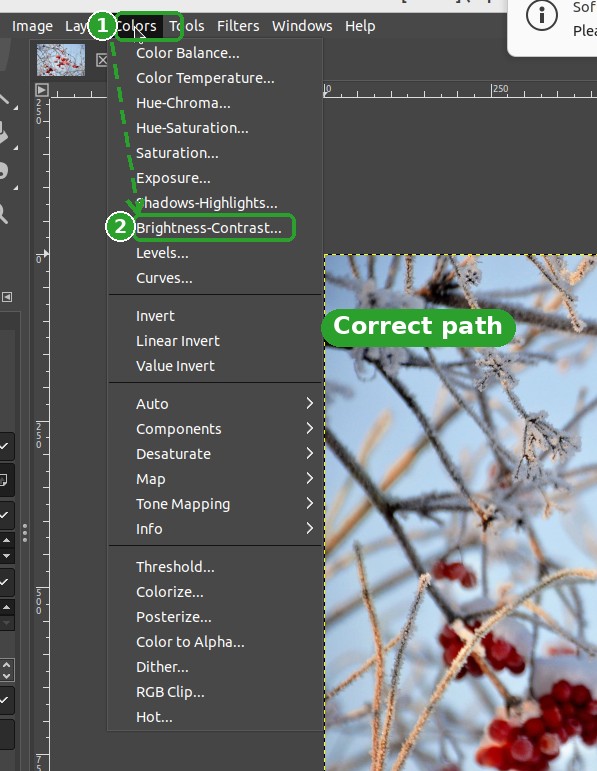The image size is (597, 771).
Task: Open the Hue-Chroma... dialog
Action: (215, 103)
